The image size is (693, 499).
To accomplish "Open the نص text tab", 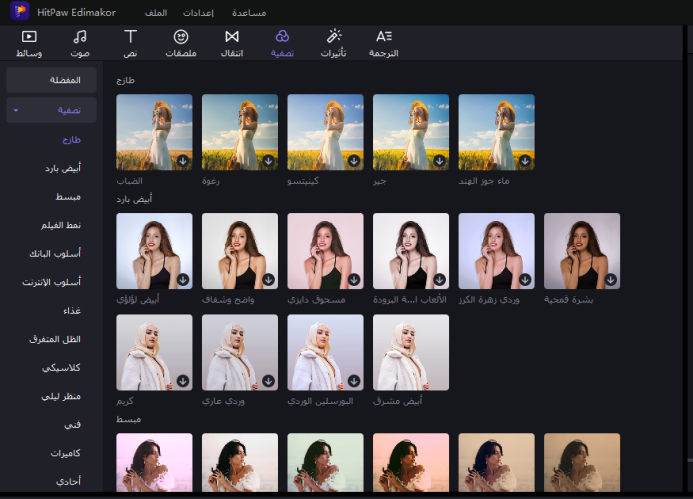I will tap(130, 43).
